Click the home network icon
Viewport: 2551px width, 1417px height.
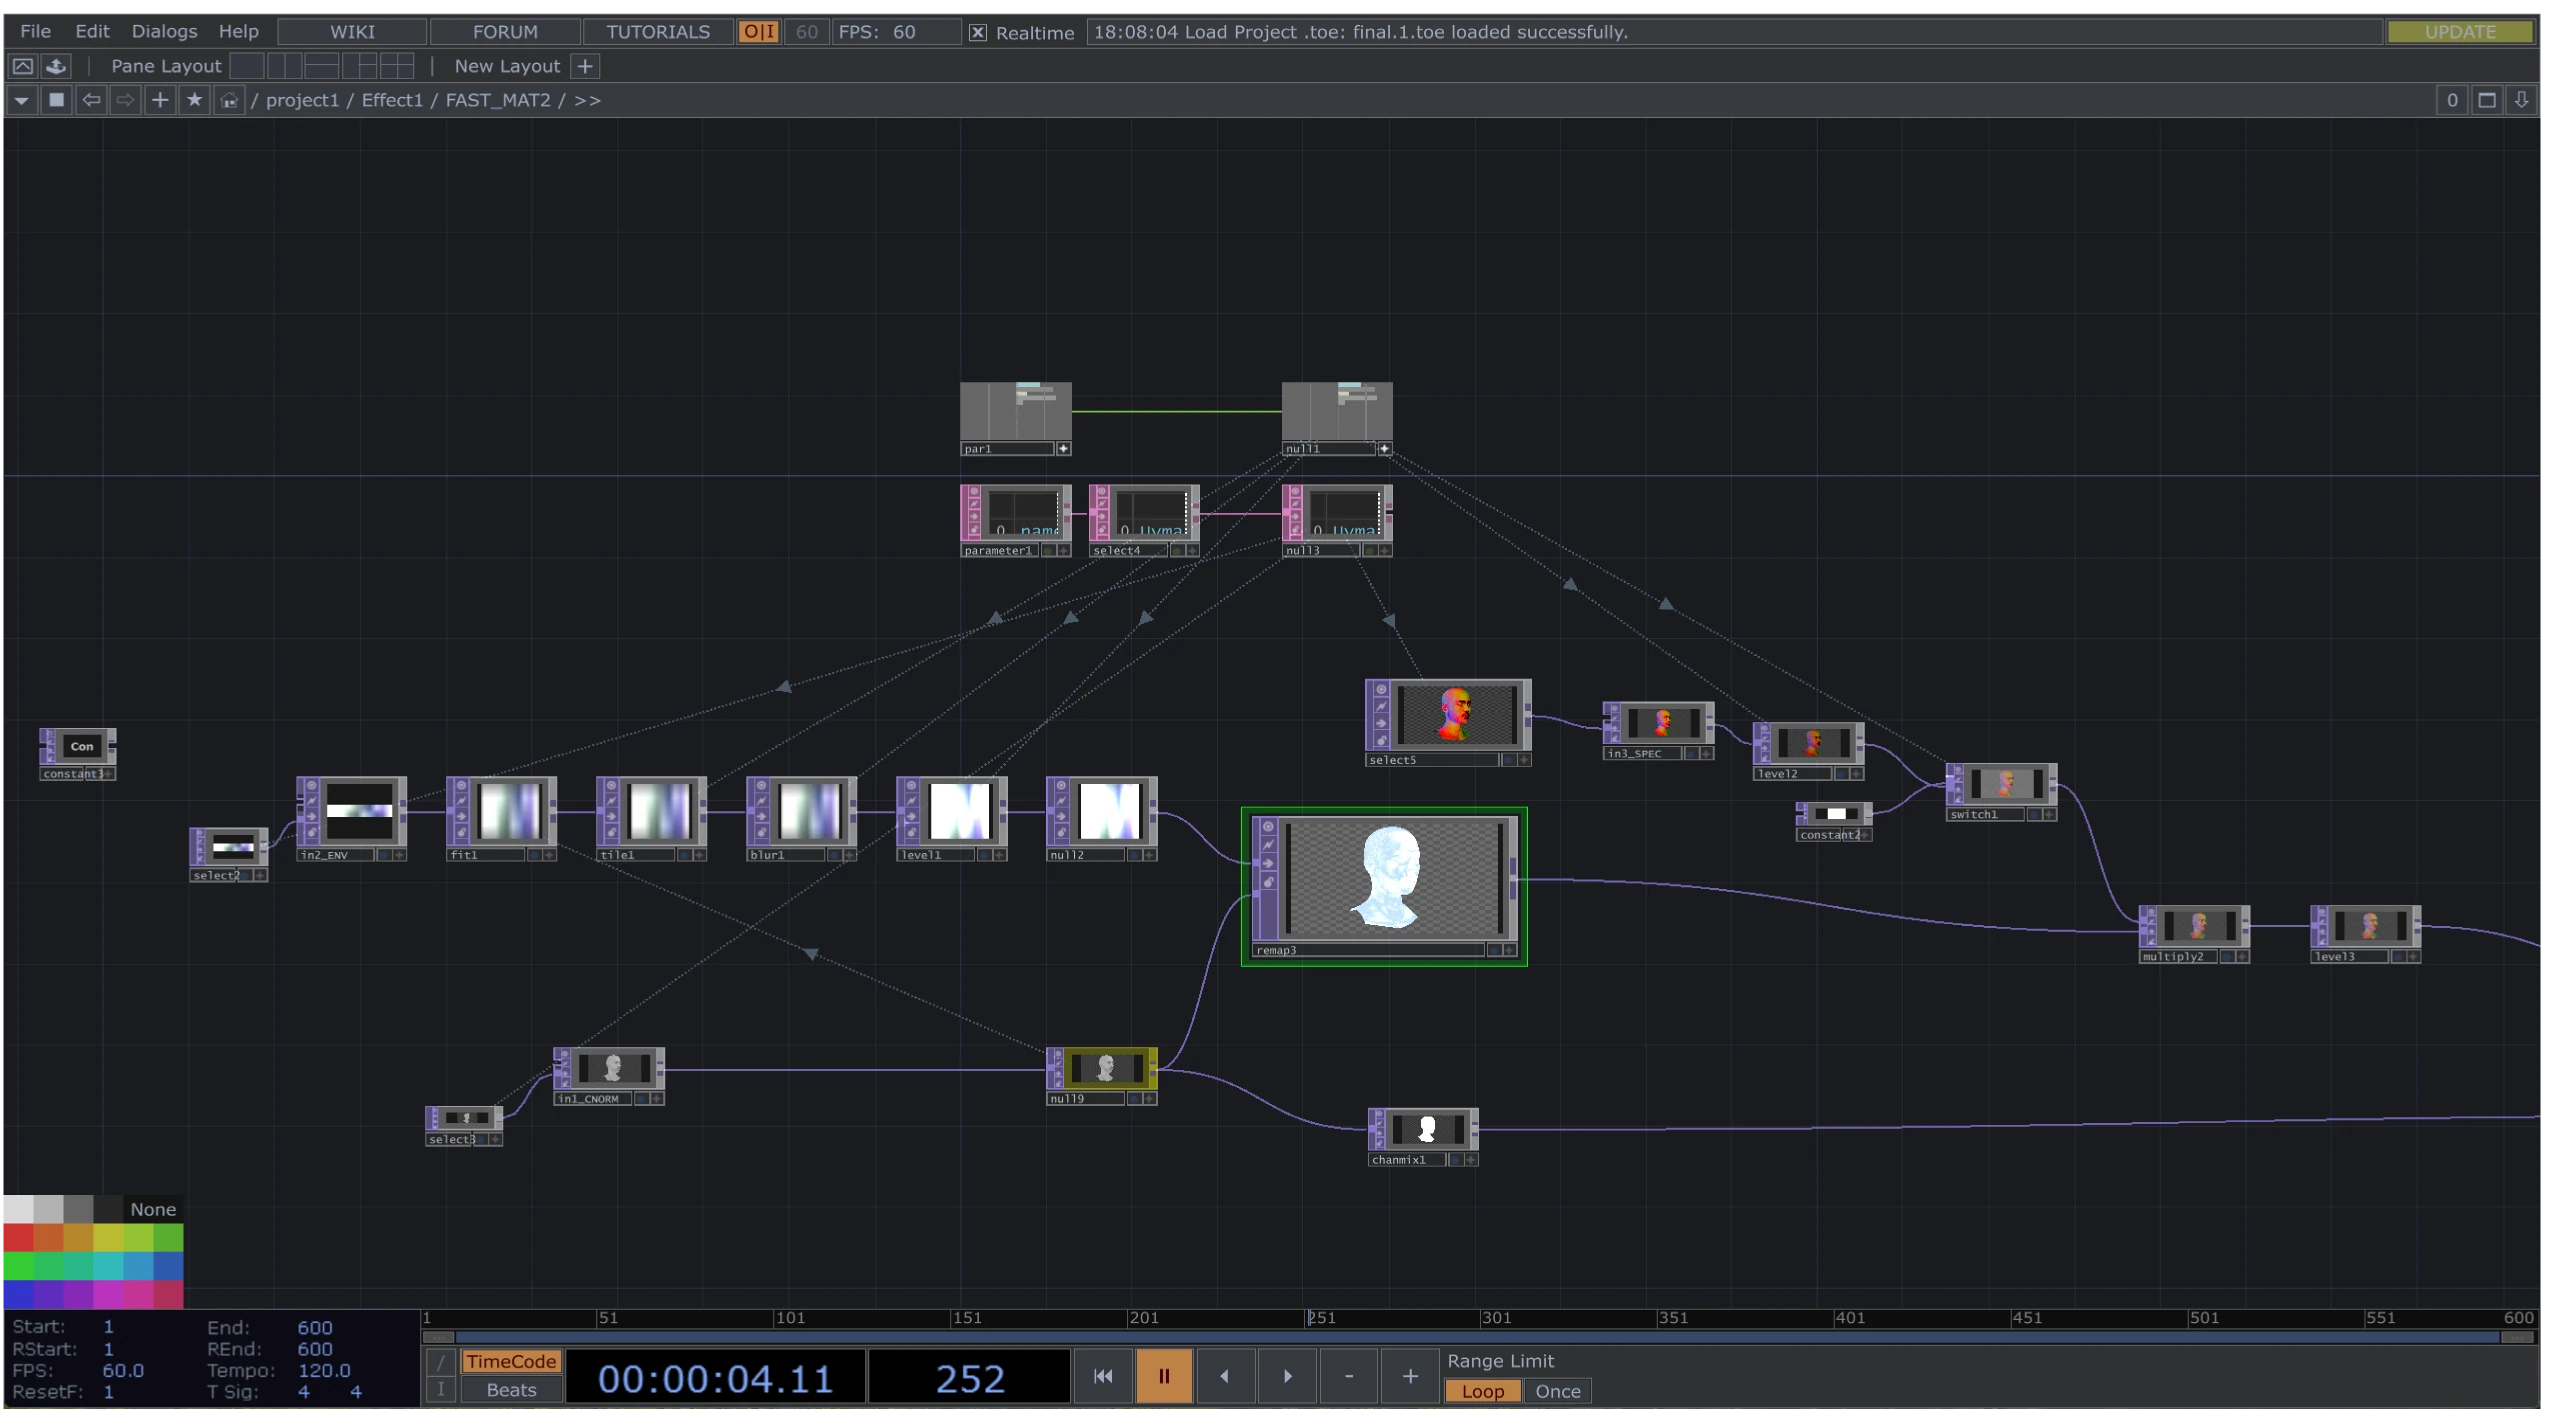coord(229,100)
